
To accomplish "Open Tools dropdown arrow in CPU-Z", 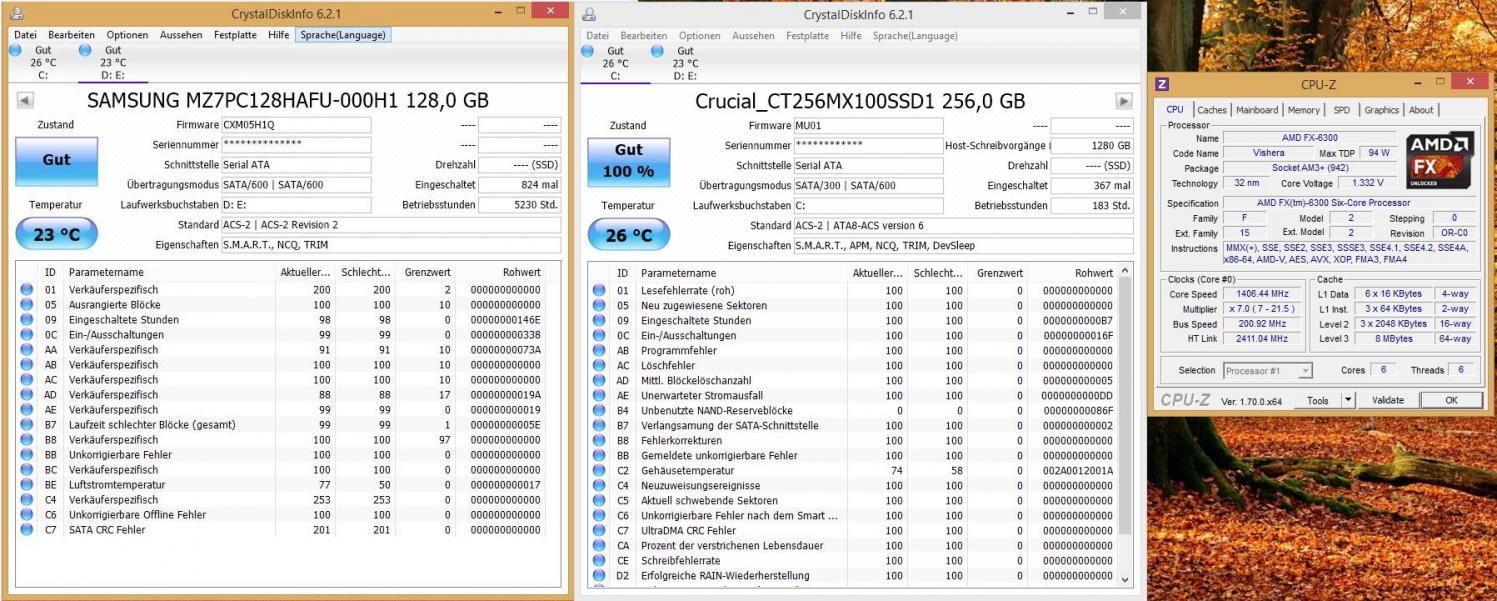I will 1347,400.
